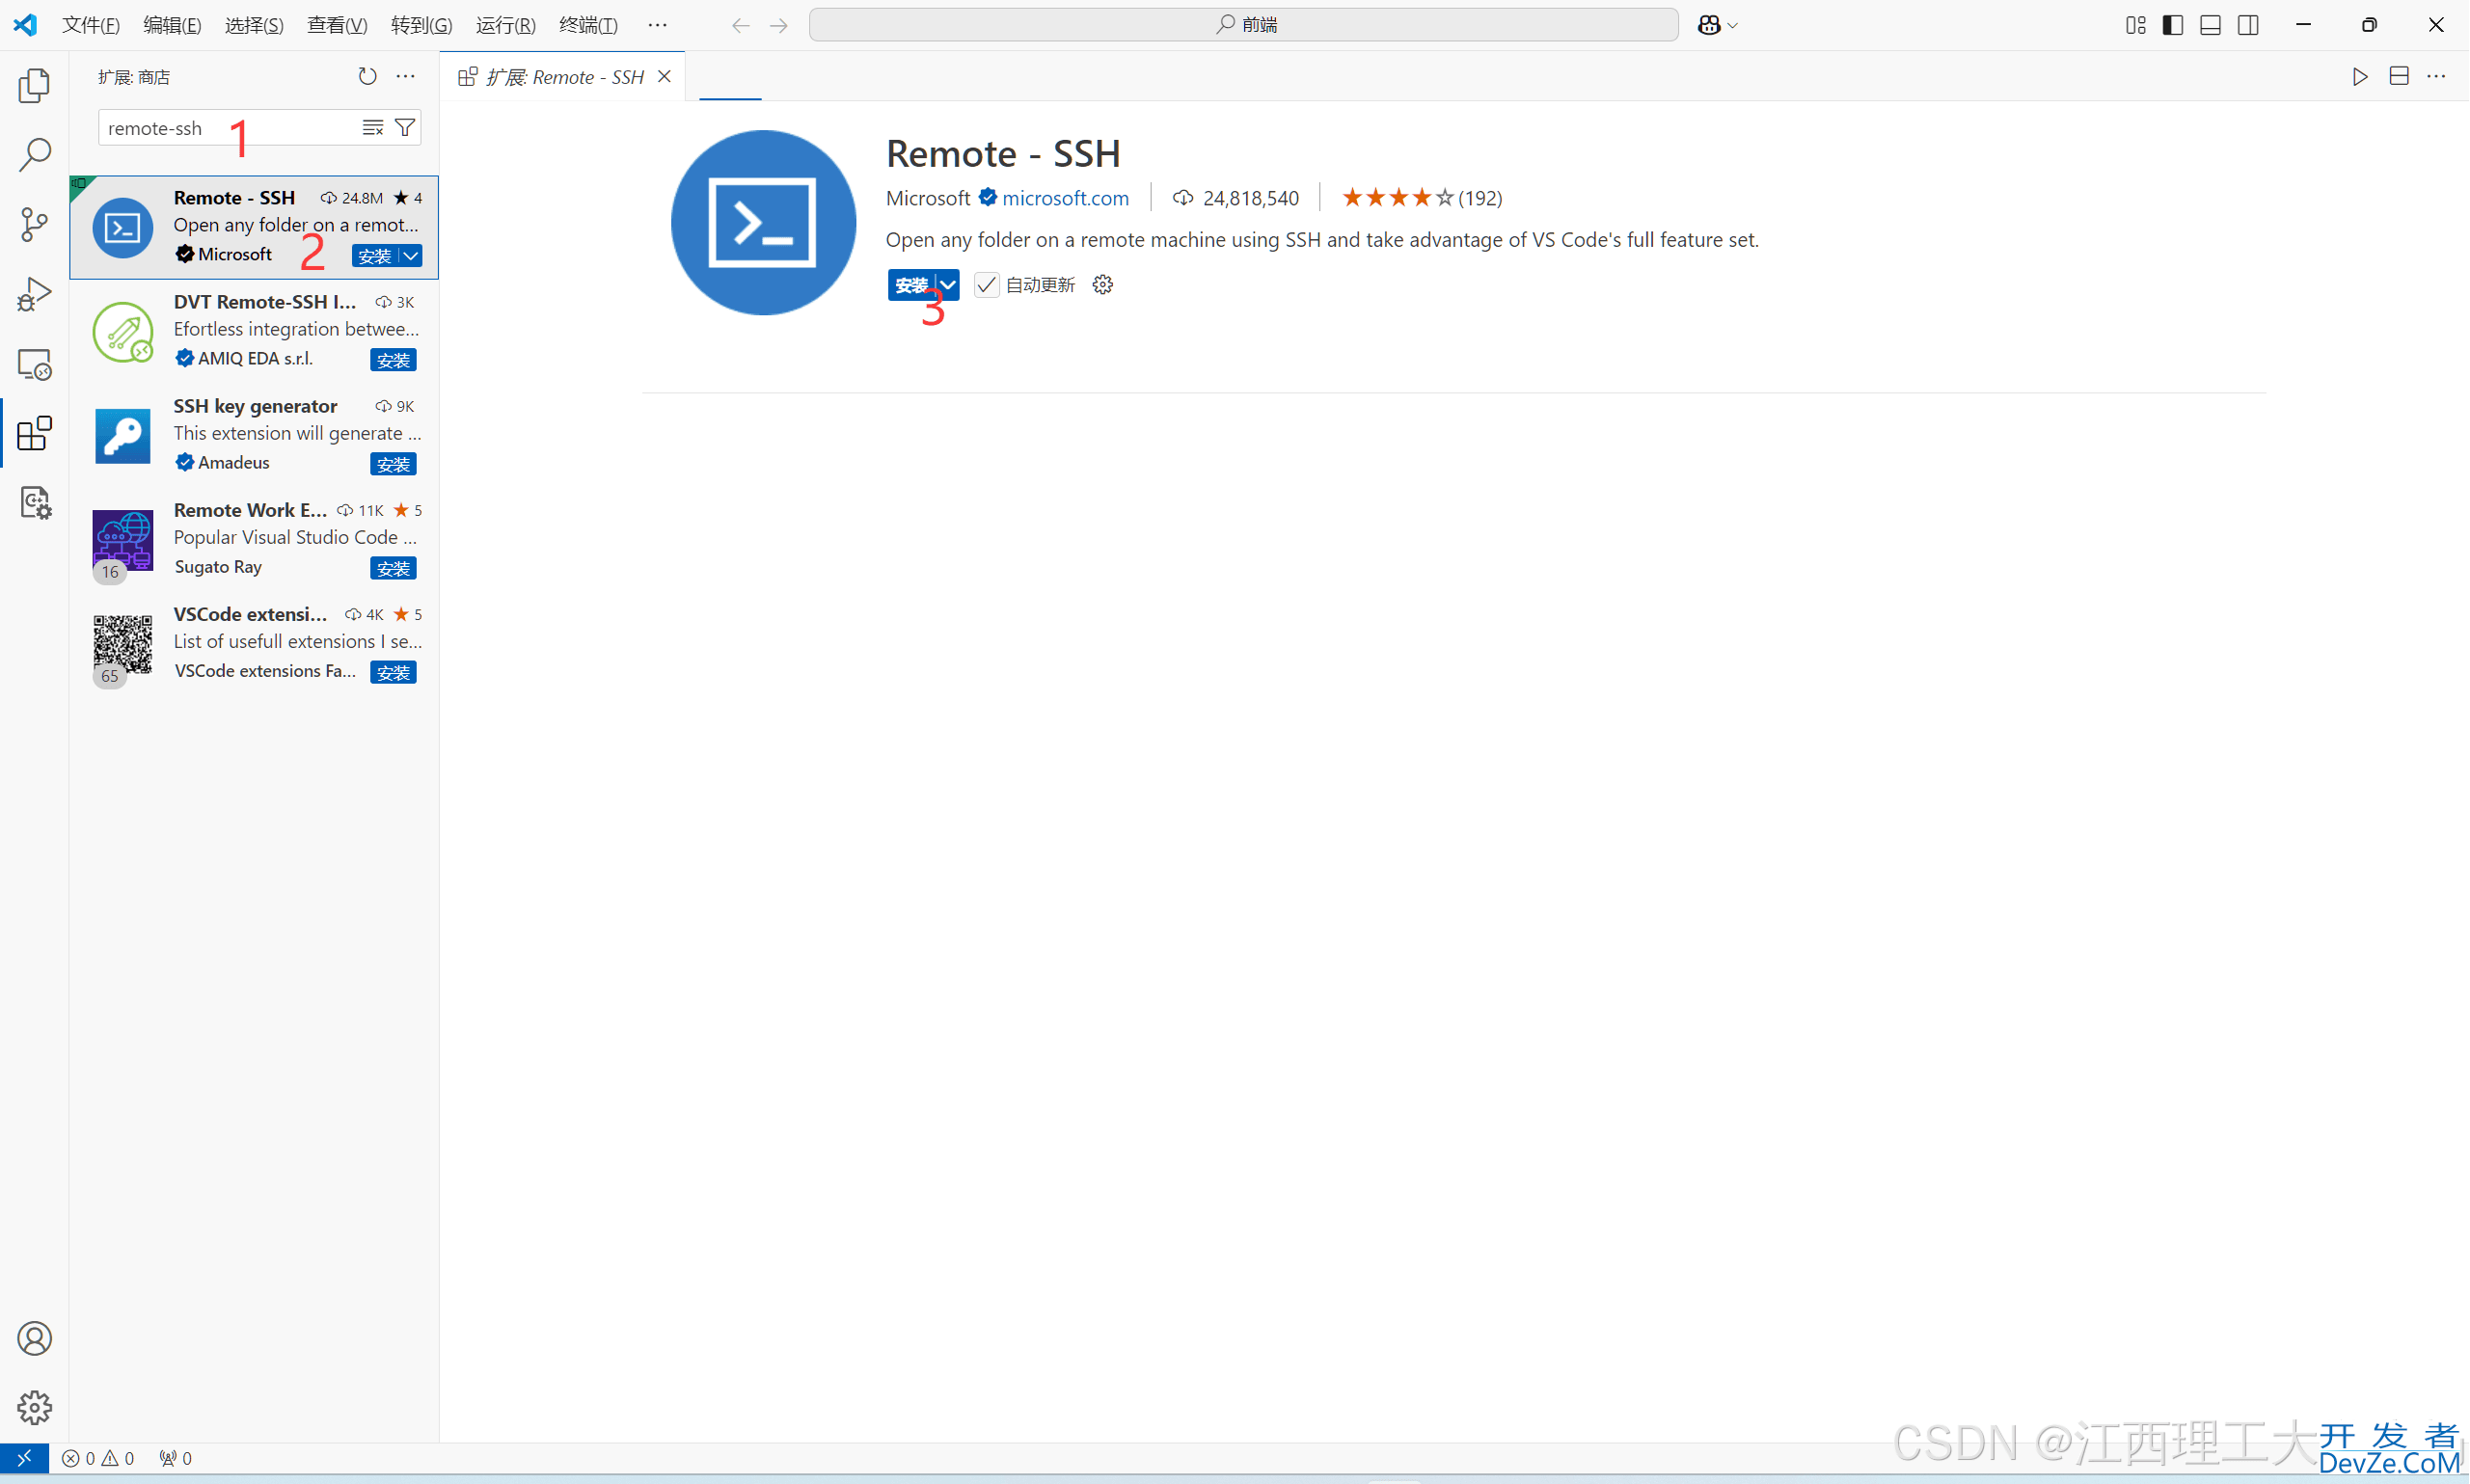Install VSCode extensions Favorites pack
The image size is (2470, 1484).
tap(393, 672)
